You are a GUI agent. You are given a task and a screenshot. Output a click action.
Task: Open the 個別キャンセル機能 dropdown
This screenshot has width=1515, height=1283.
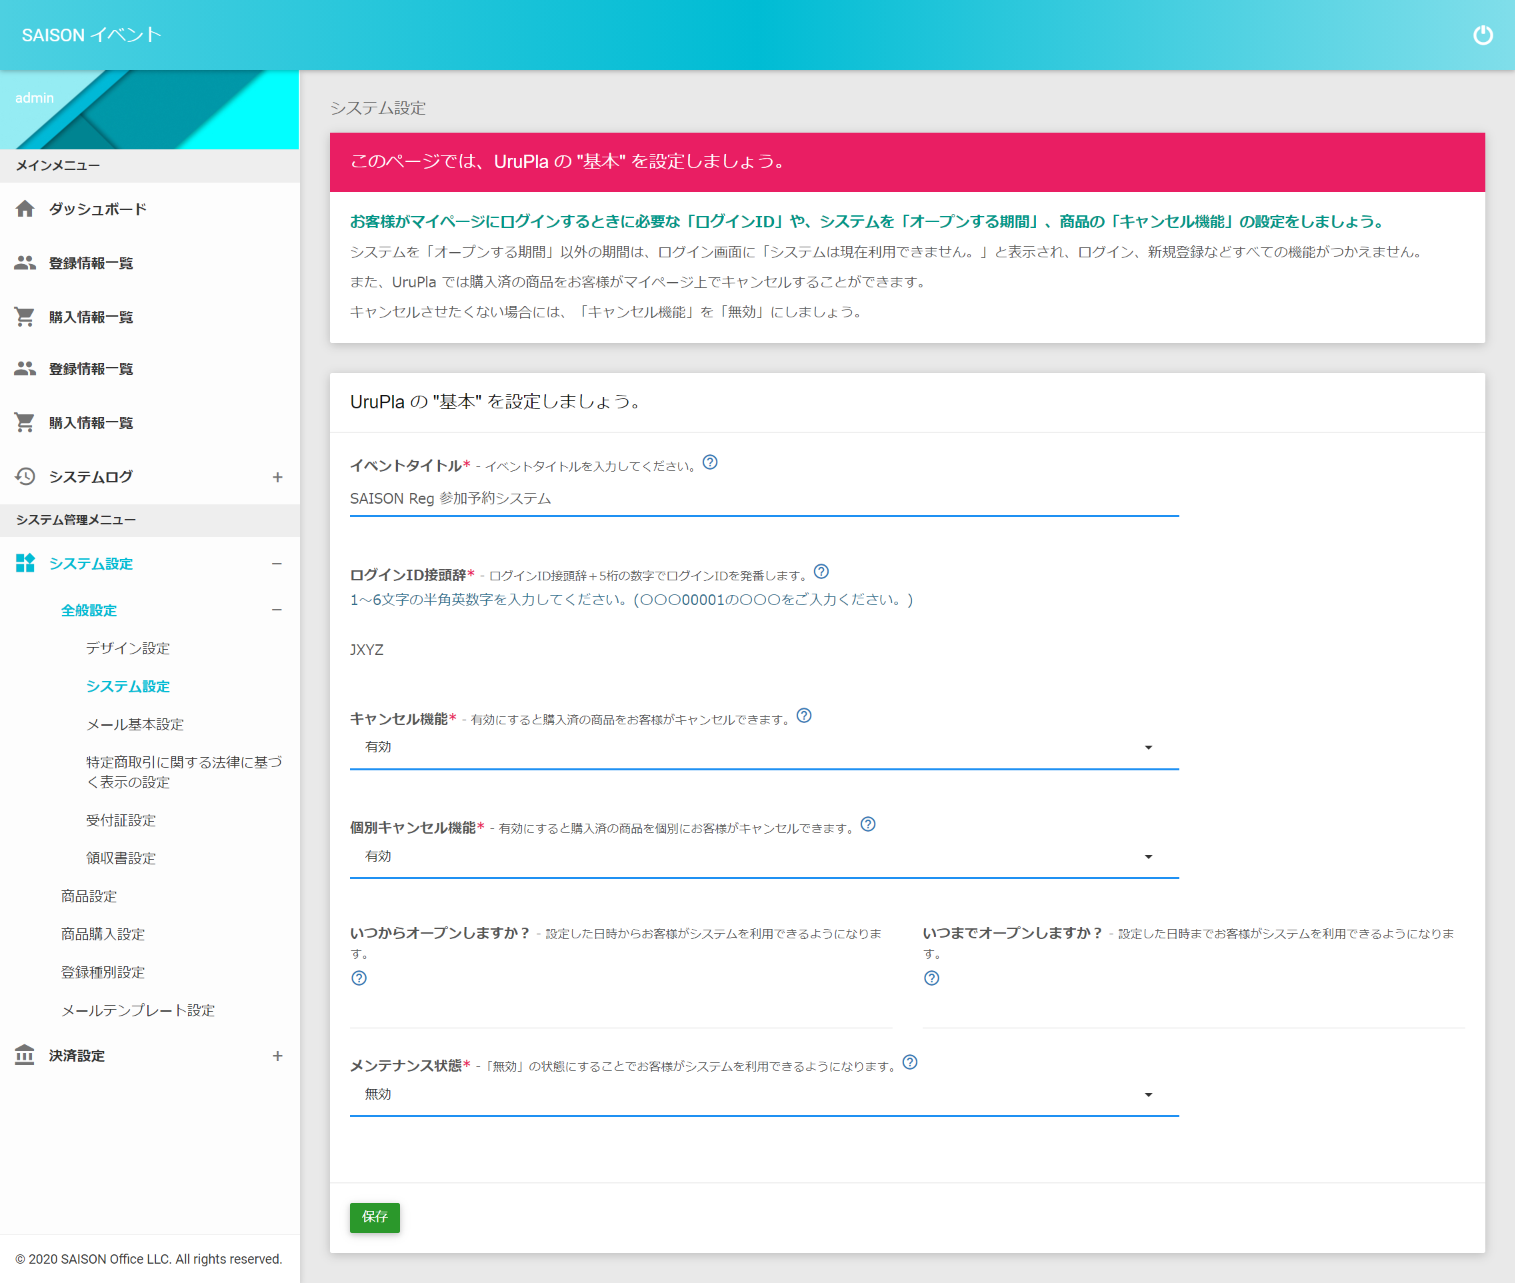click(x=764, y=857)
